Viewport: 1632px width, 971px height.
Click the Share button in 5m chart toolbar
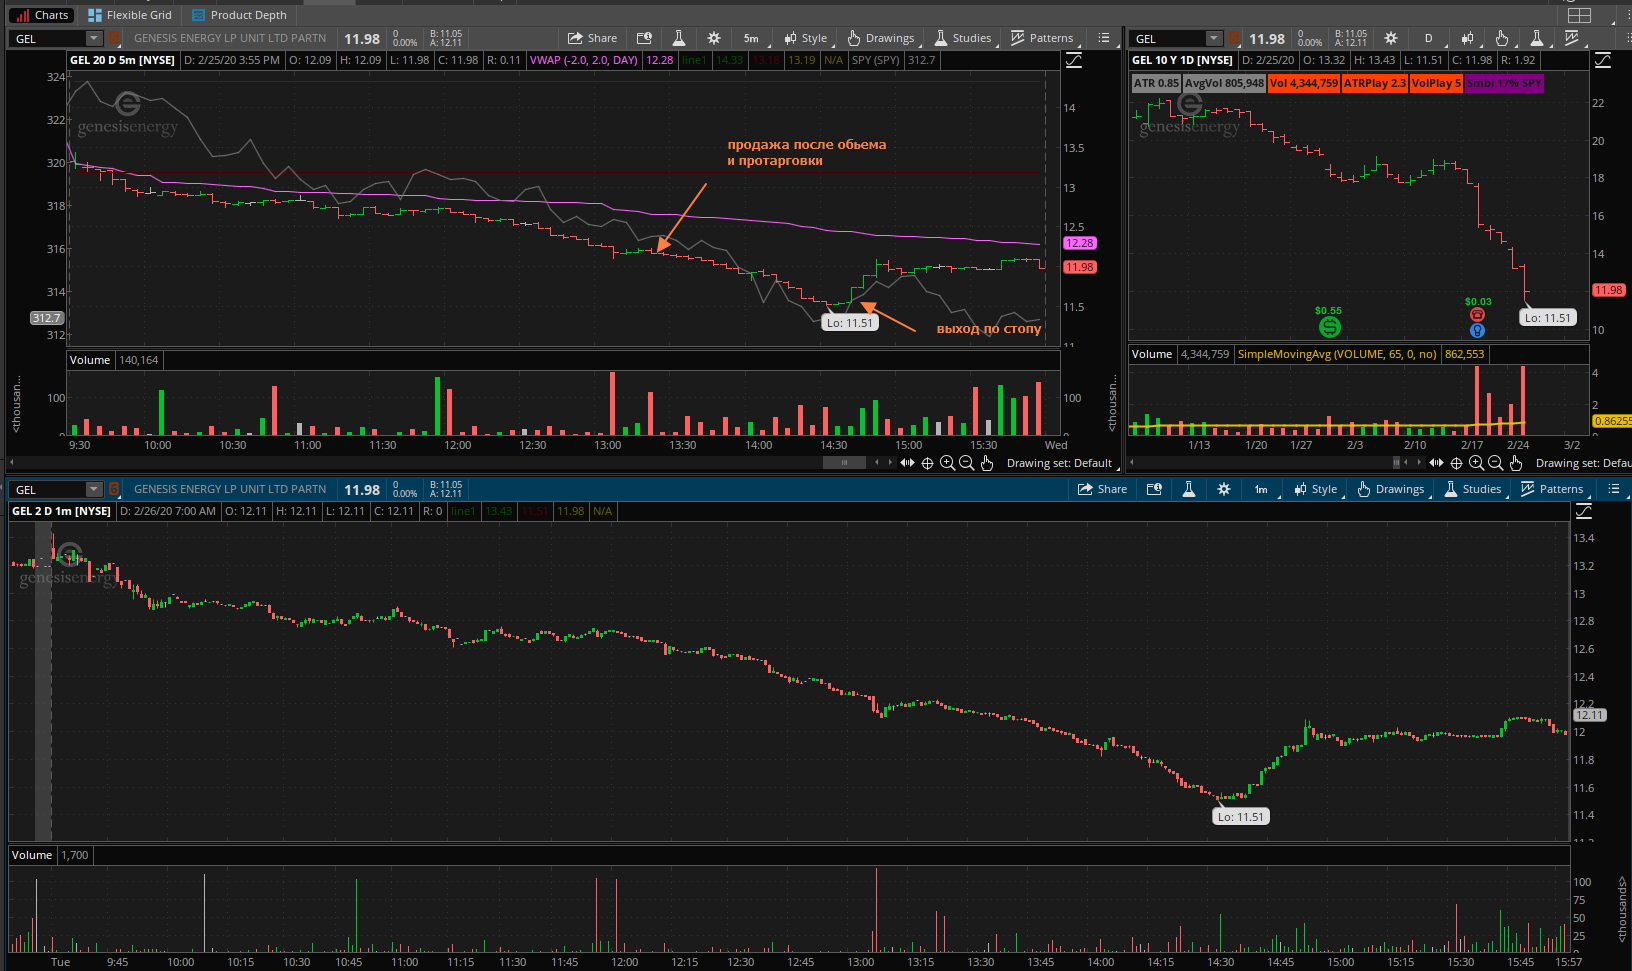592,38
